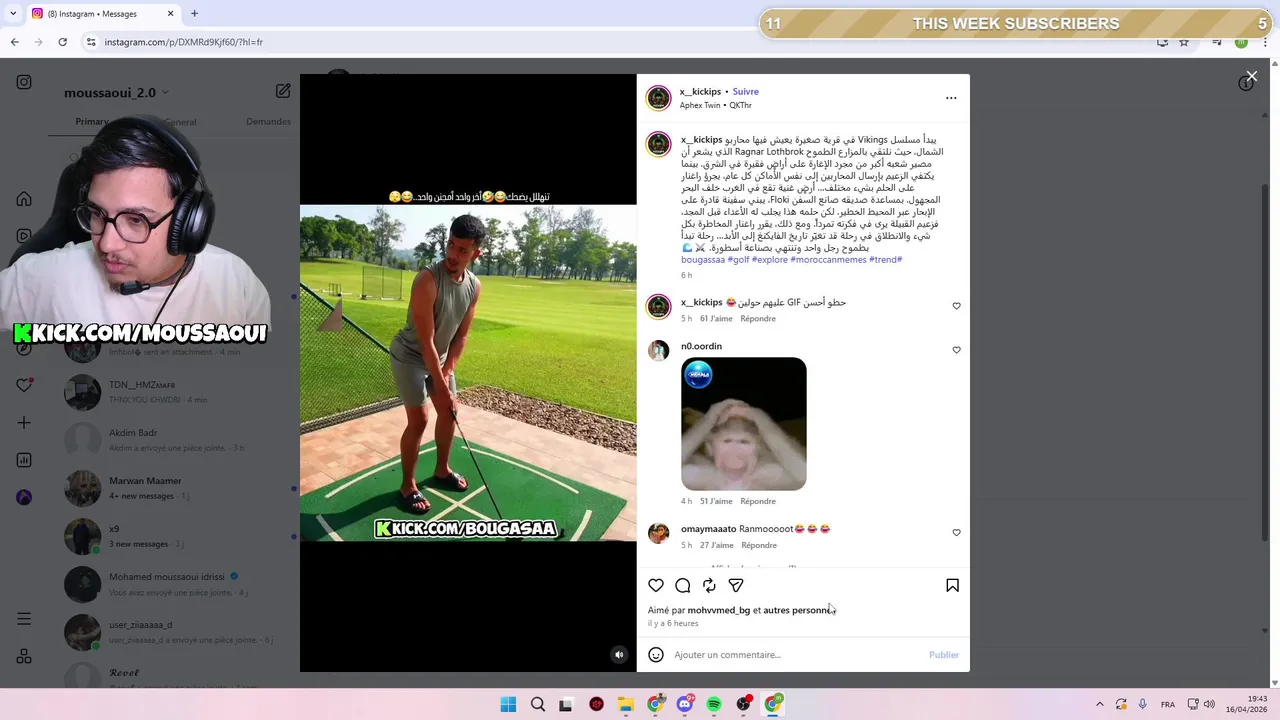
Task: Open the hamburger More menu in the sidebar
Action: click(x=24, y=619)
